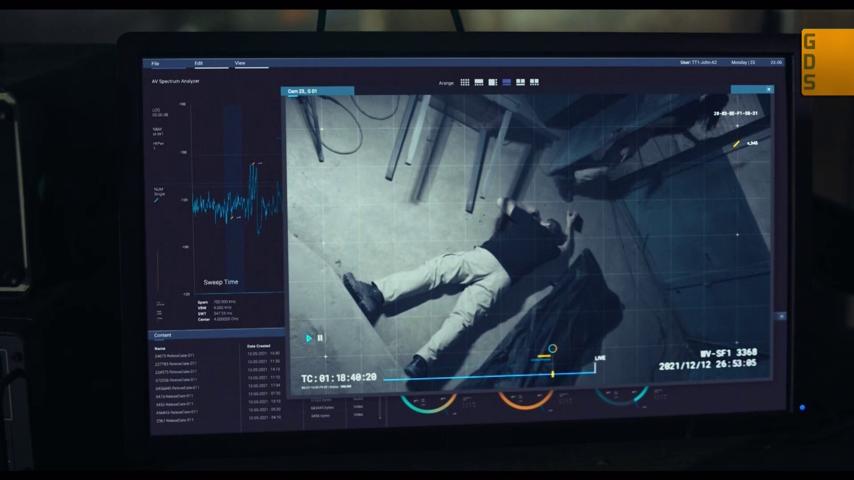The width and height of the screenshot is (854, 480).
Task: Choose the last Arrange layout icon
Action: (x=534, y=82)
